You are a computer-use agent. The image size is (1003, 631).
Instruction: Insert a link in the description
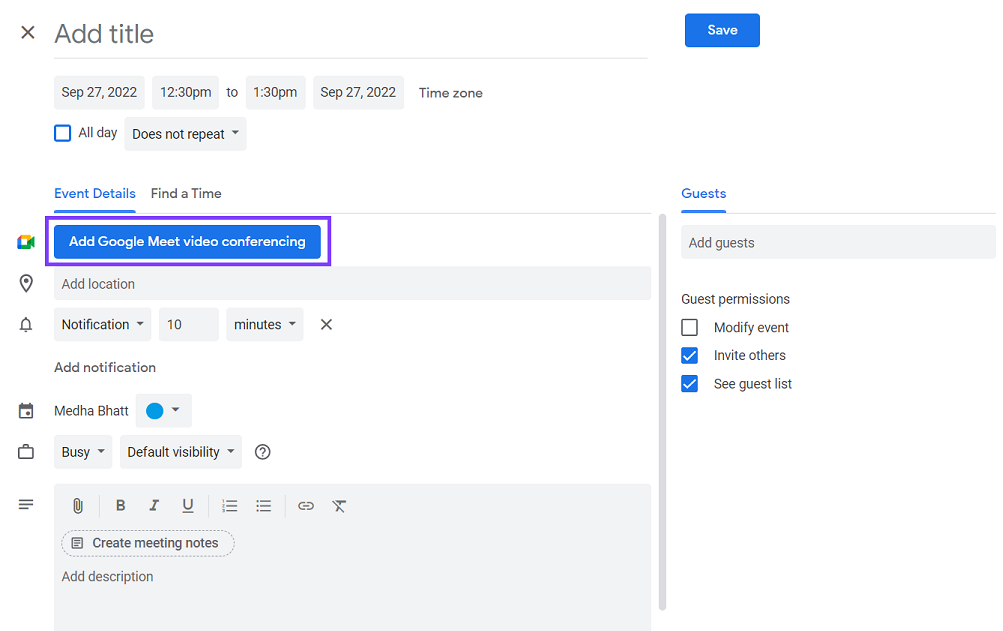pos(305,505)
